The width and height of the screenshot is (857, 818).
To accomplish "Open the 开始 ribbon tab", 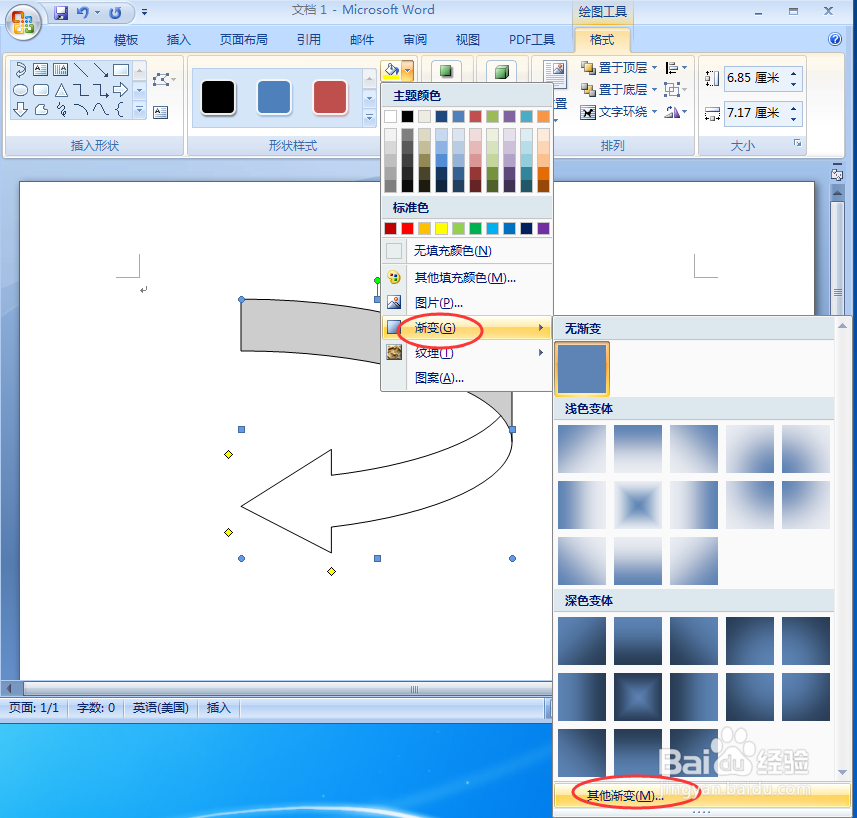I will point(73,39).
